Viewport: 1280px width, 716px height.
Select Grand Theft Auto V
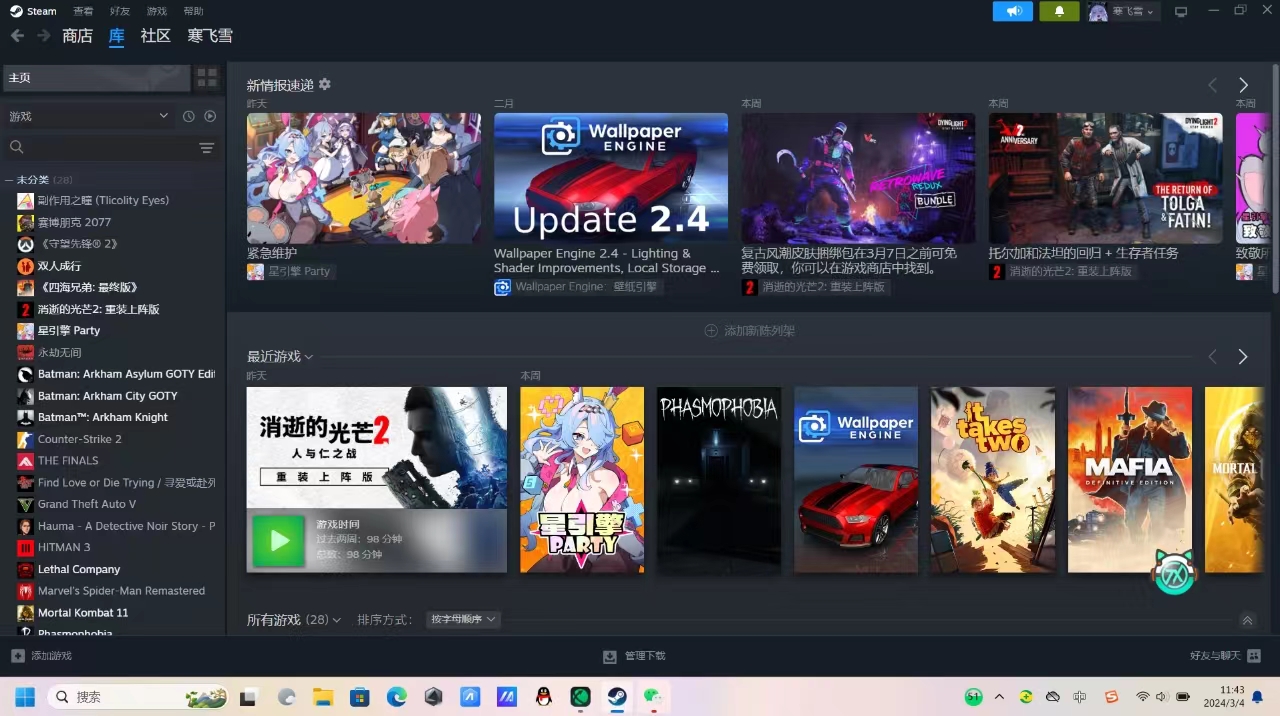[x=86, y=504]
